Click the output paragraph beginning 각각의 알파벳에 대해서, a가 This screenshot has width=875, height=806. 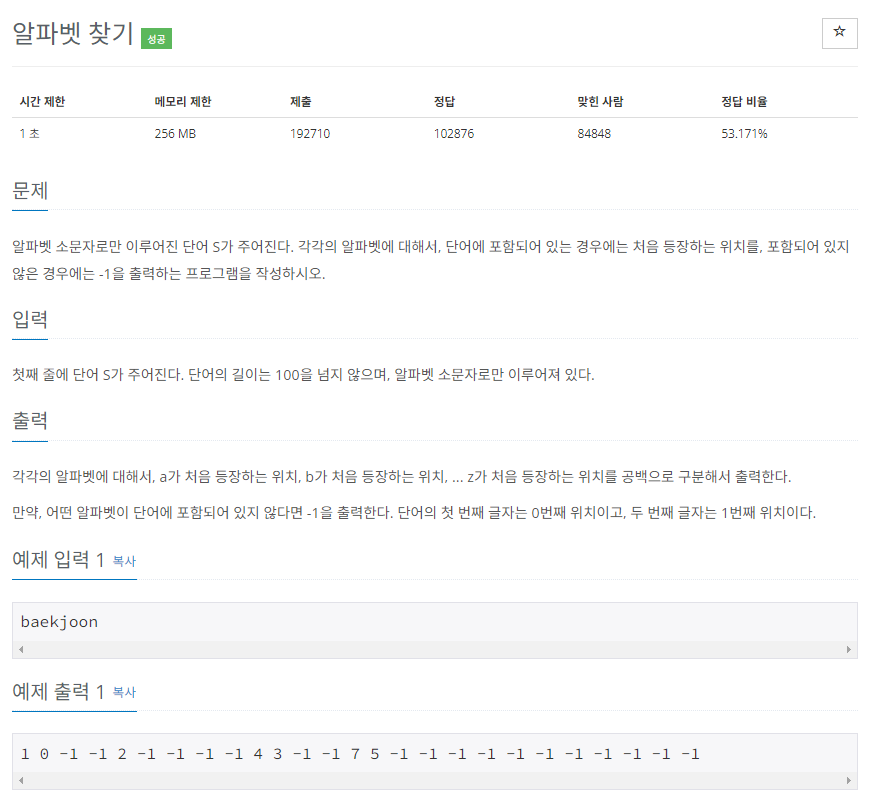[402, 477]
